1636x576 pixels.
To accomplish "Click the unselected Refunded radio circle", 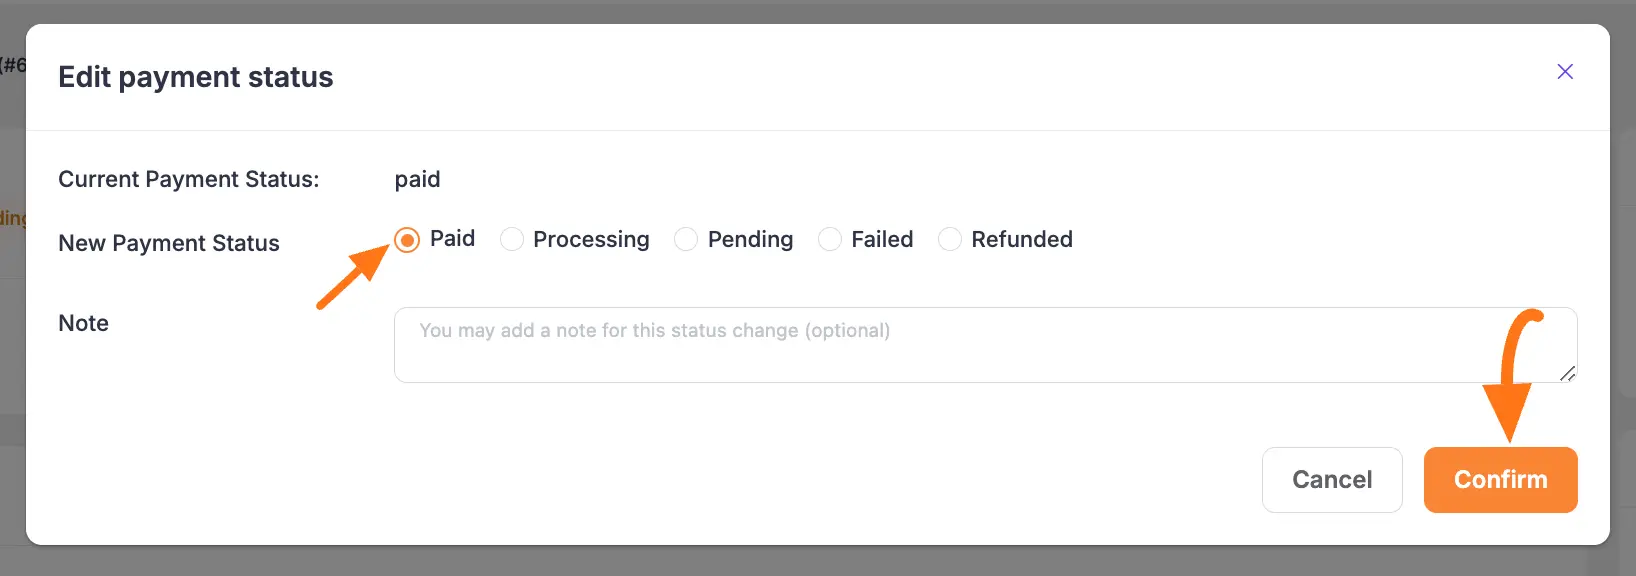I will pos(948,239).
